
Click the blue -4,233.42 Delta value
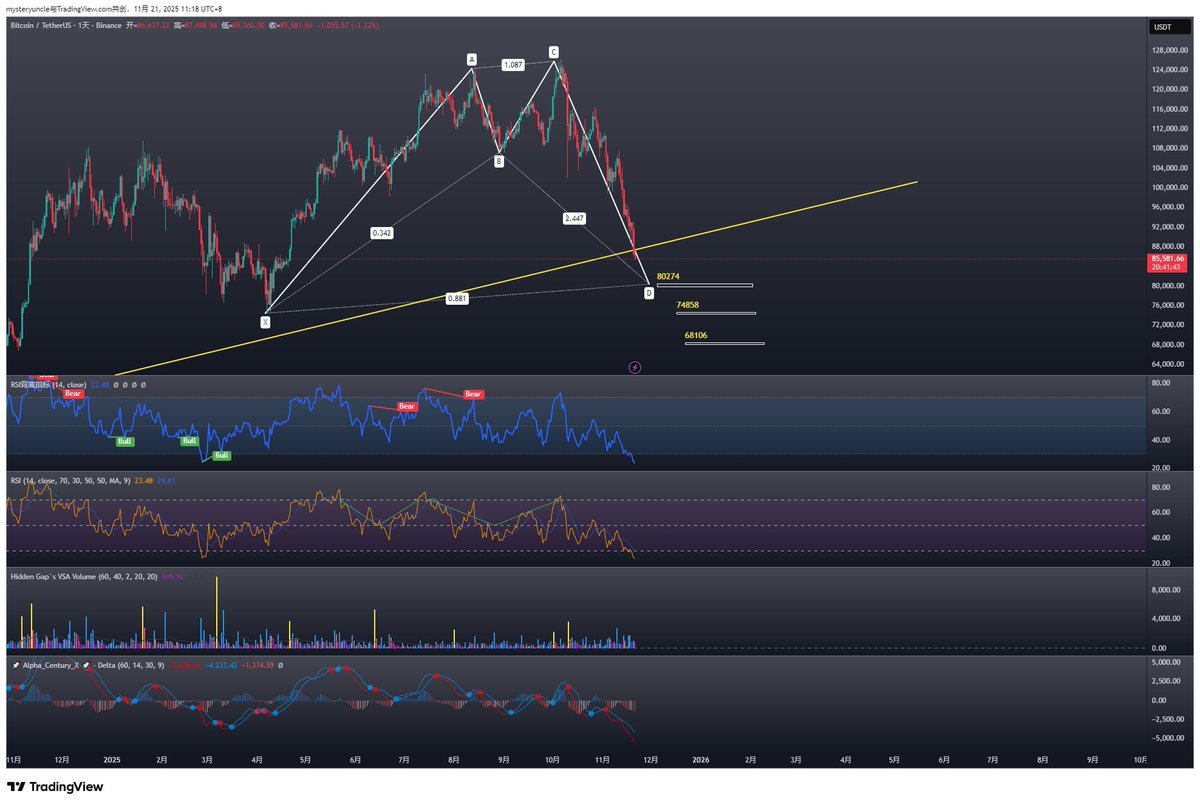tap(221, 664)
